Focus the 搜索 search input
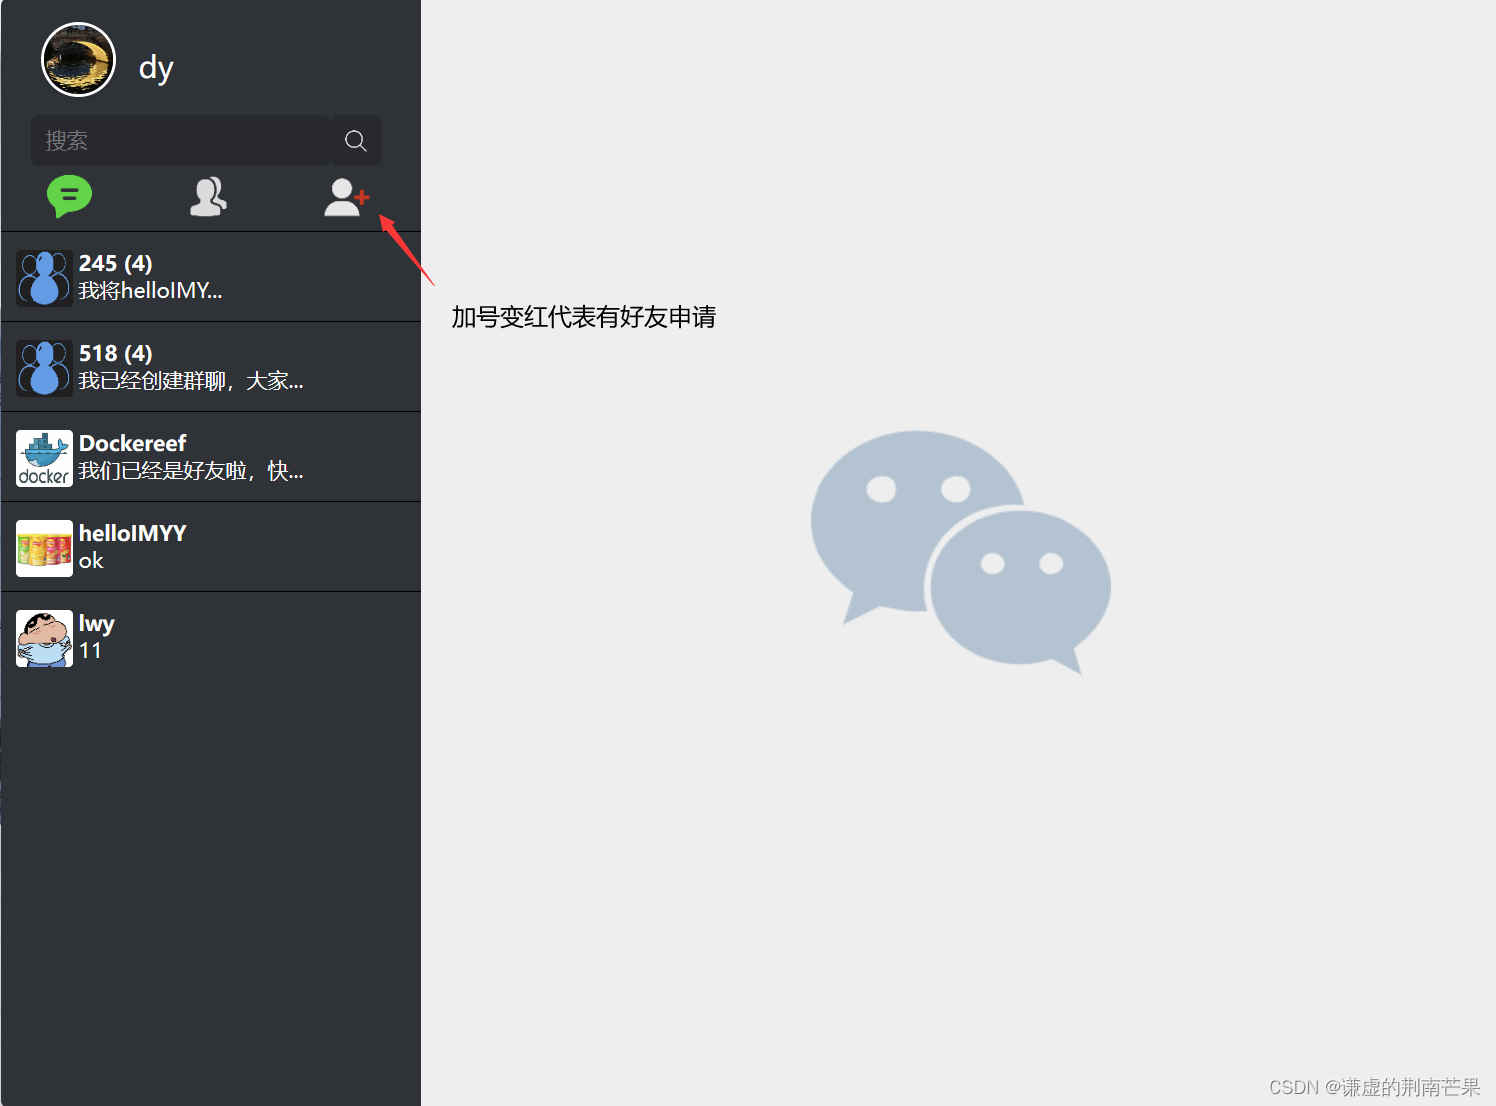 click(x=181, y=141)
